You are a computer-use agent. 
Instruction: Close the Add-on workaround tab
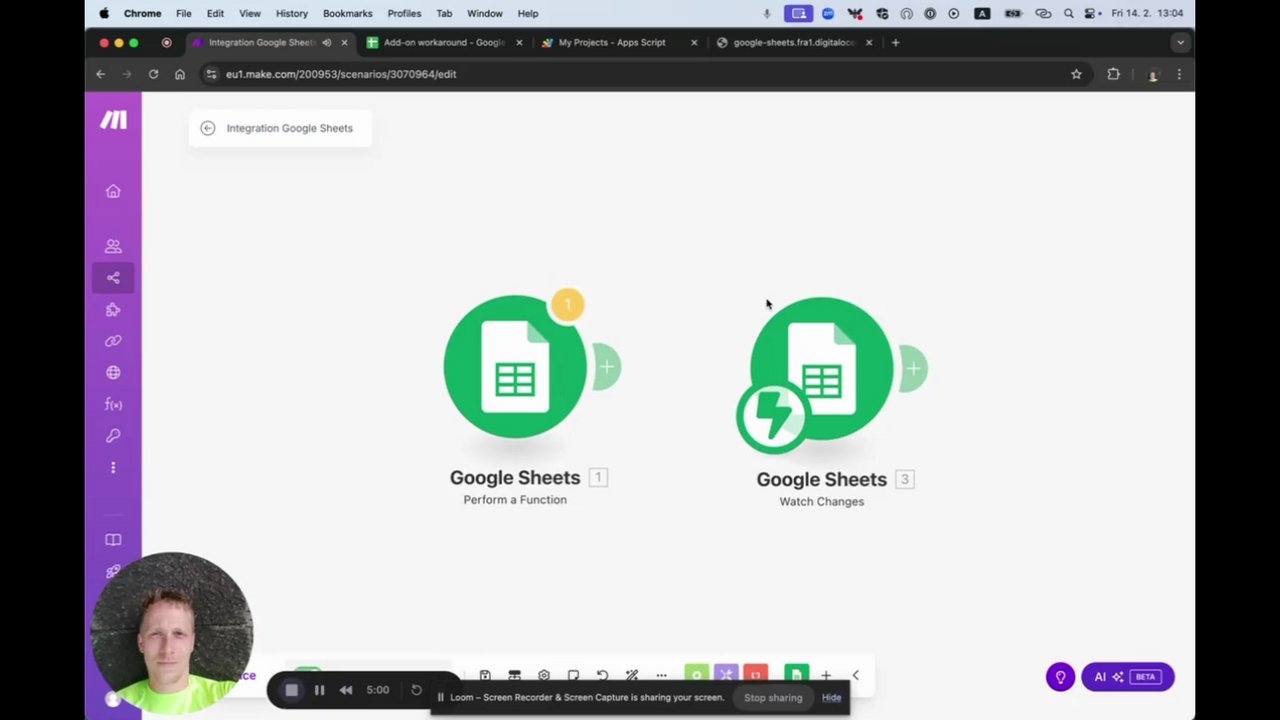(x=519, y=43)
